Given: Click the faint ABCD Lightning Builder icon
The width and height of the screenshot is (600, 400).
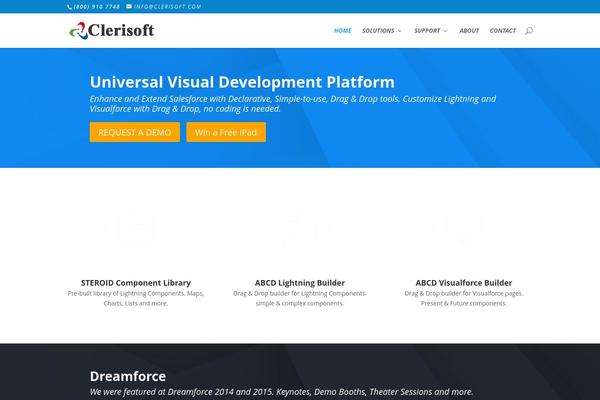Looking at the screenshot, I should 300,229.
